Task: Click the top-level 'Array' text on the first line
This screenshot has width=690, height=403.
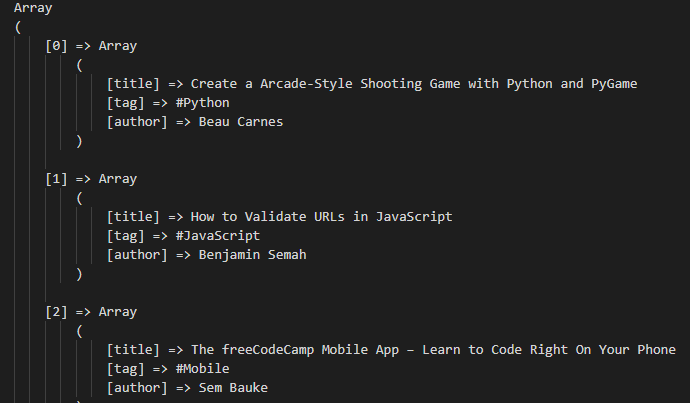Action: [x=33, y=8]
